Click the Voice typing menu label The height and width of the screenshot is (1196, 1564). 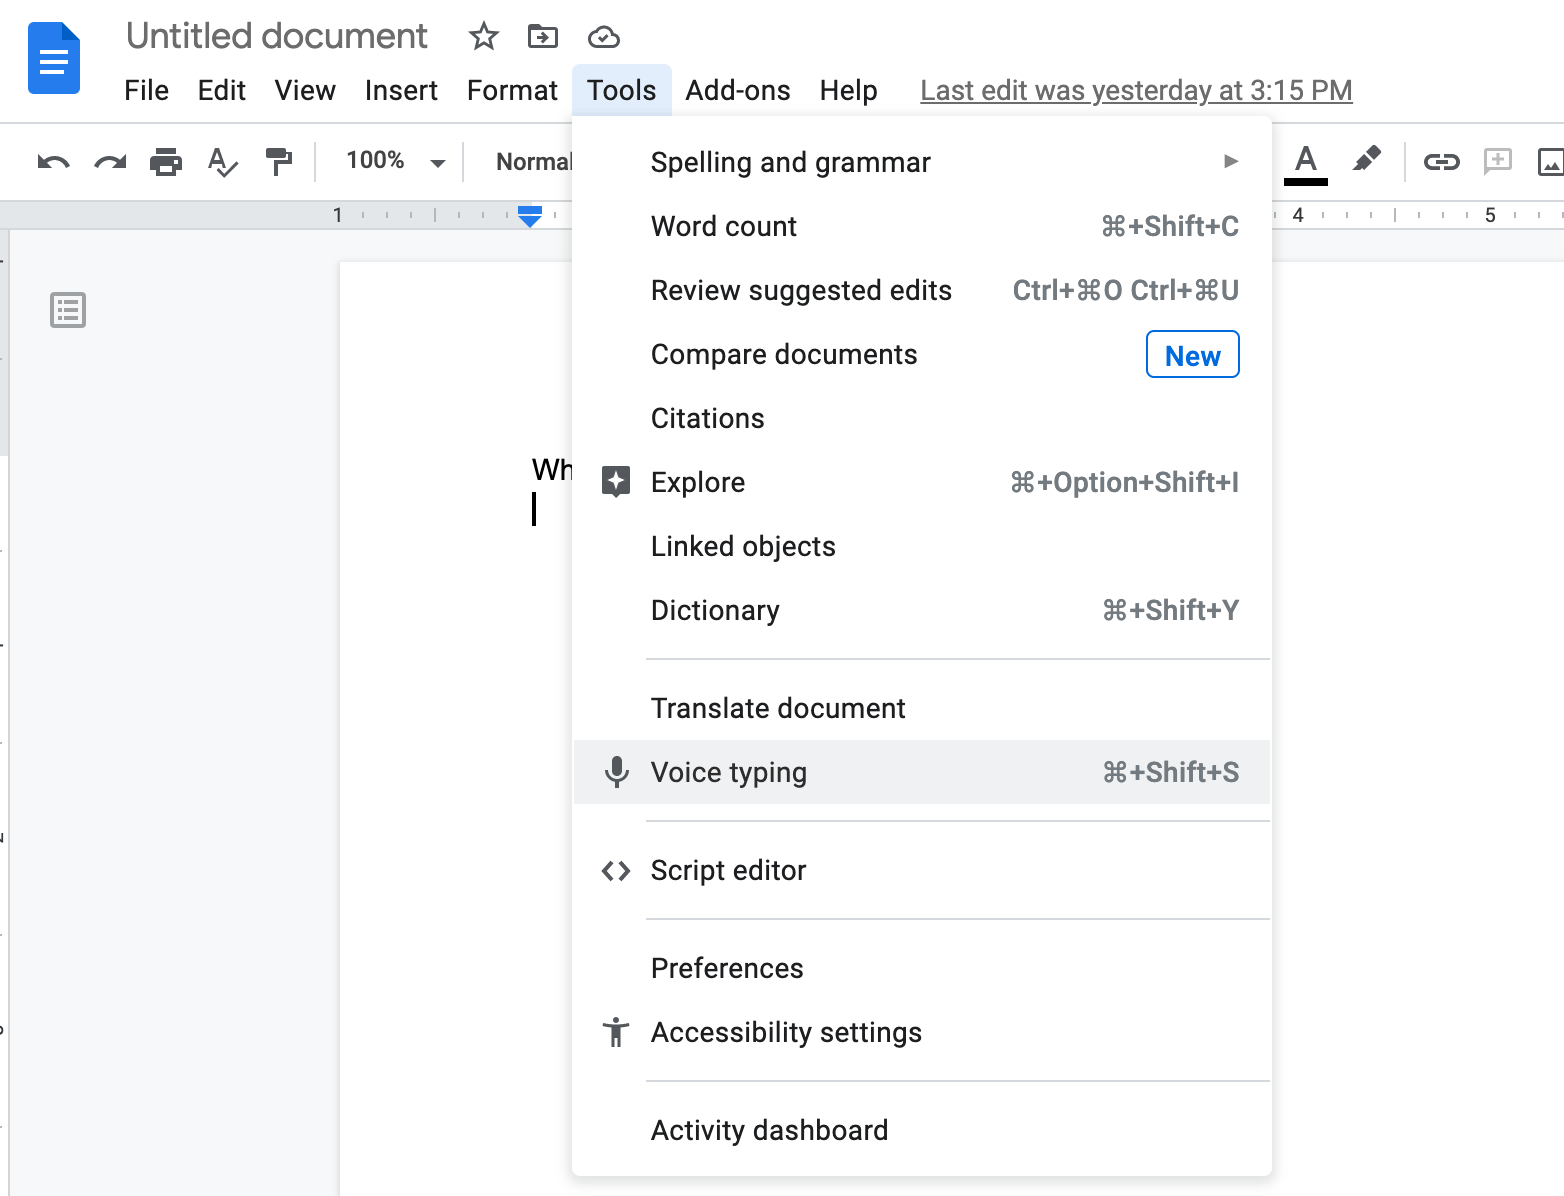click(x=728, y=772)
